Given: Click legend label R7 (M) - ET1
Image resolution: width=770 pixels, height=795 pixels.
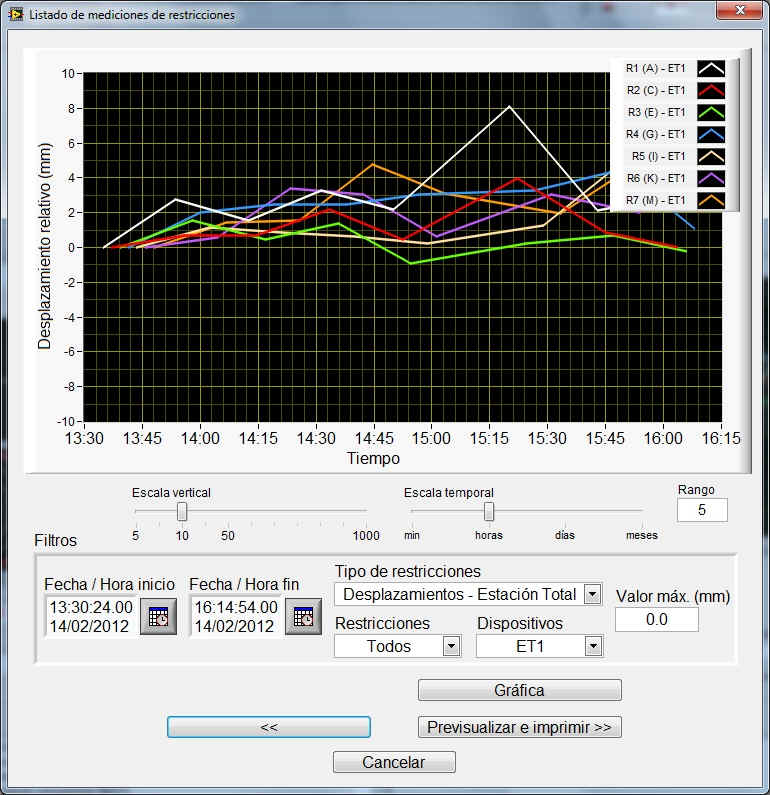Looking at the screenshot, I should click(x=655, y=200).
